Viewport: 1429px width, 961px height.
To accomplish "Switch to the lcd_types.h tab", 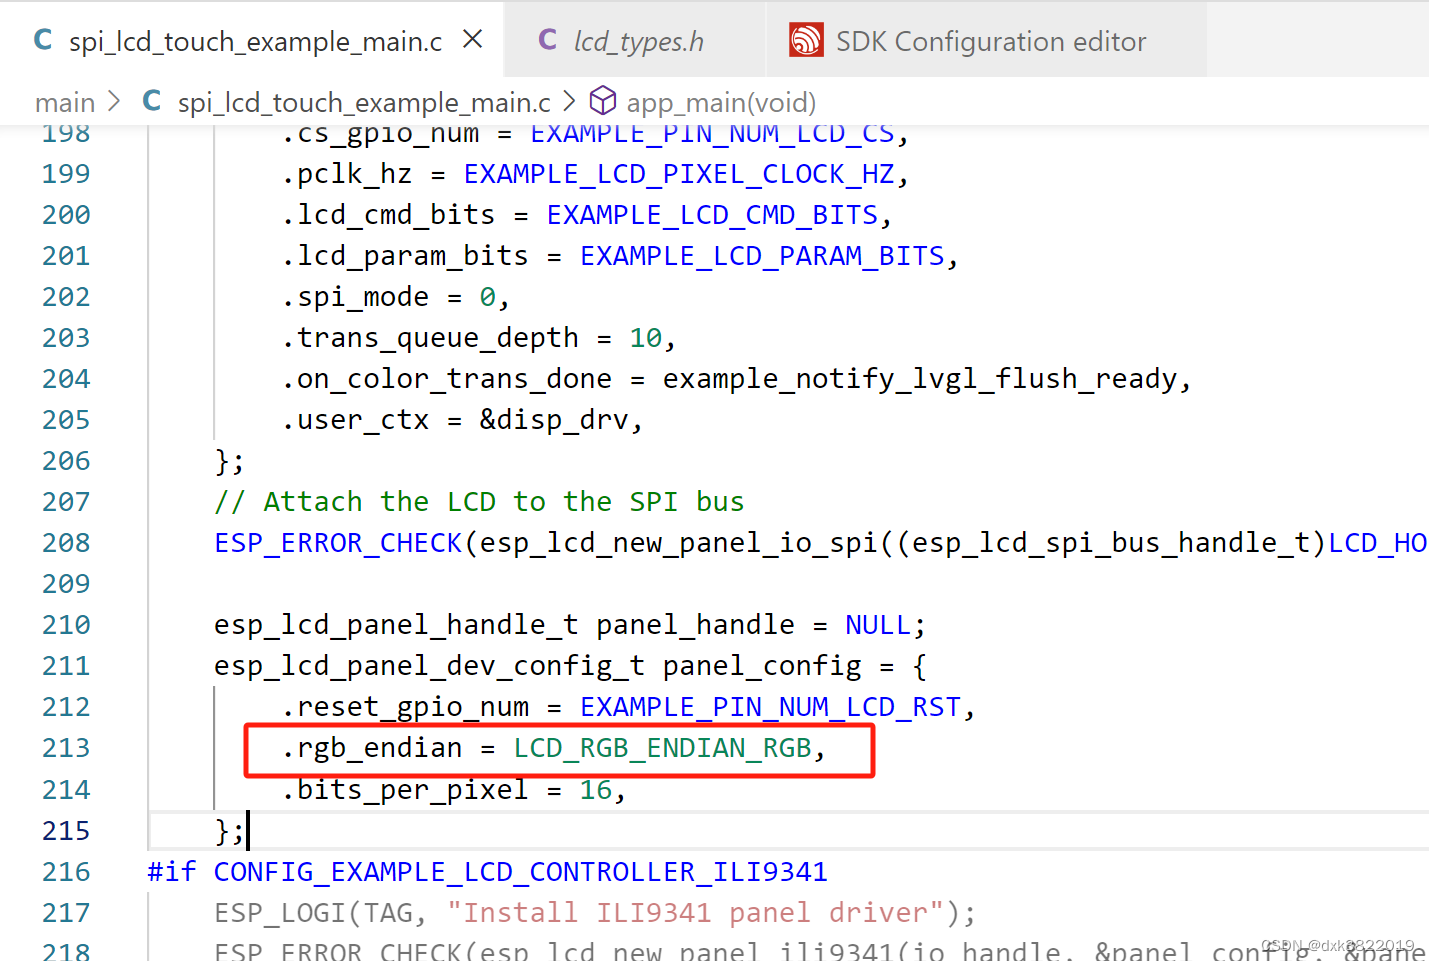I will click(638, 40).
